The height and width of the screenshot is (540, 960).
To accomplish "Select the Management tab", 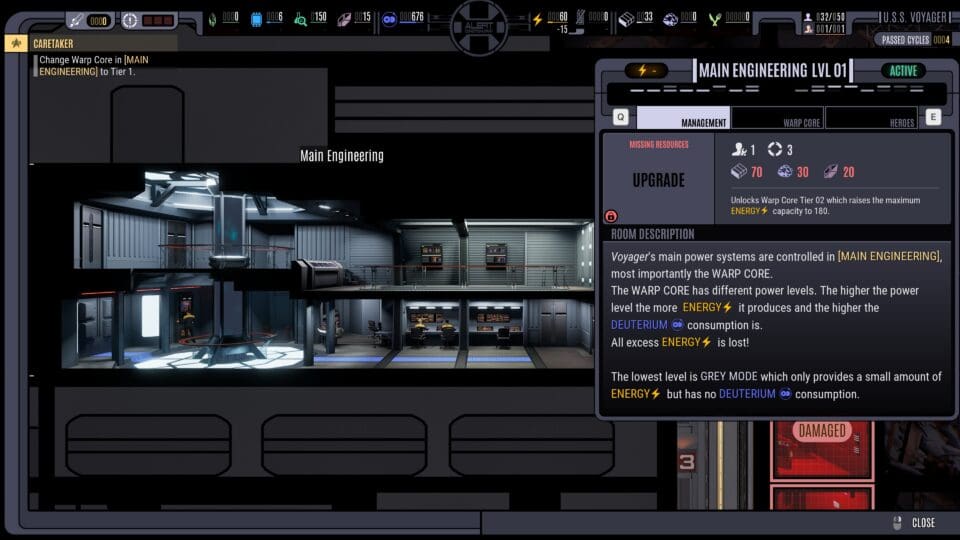I will point(683,118).
